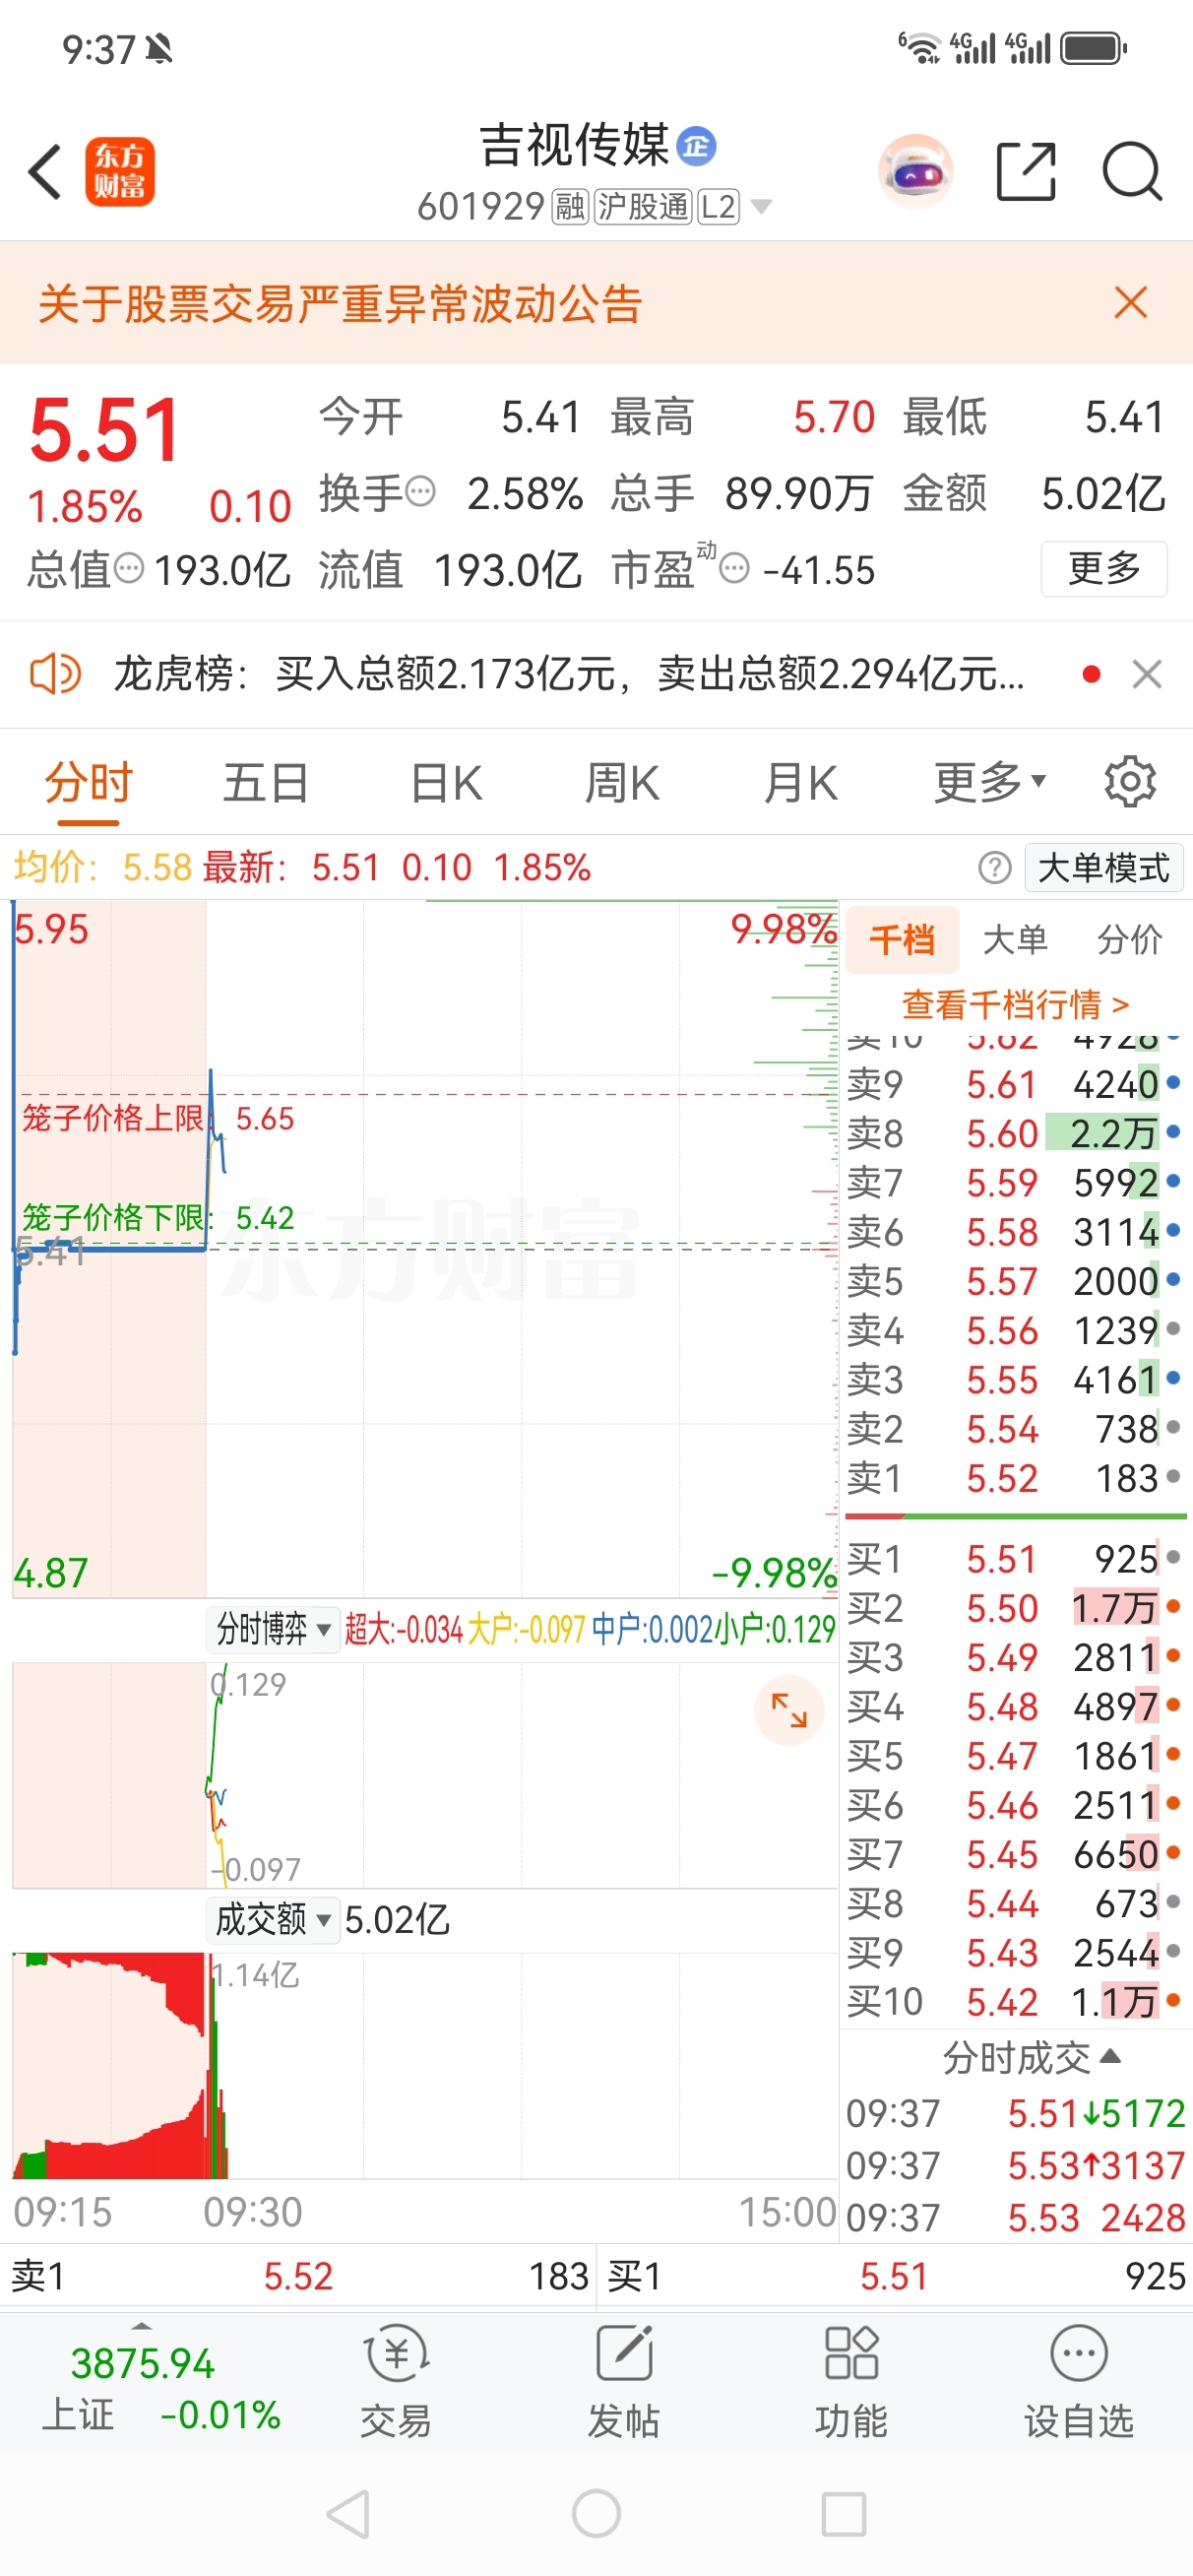Tap the info icon beside 总值

pyautogui.click(x=129, y=569)
